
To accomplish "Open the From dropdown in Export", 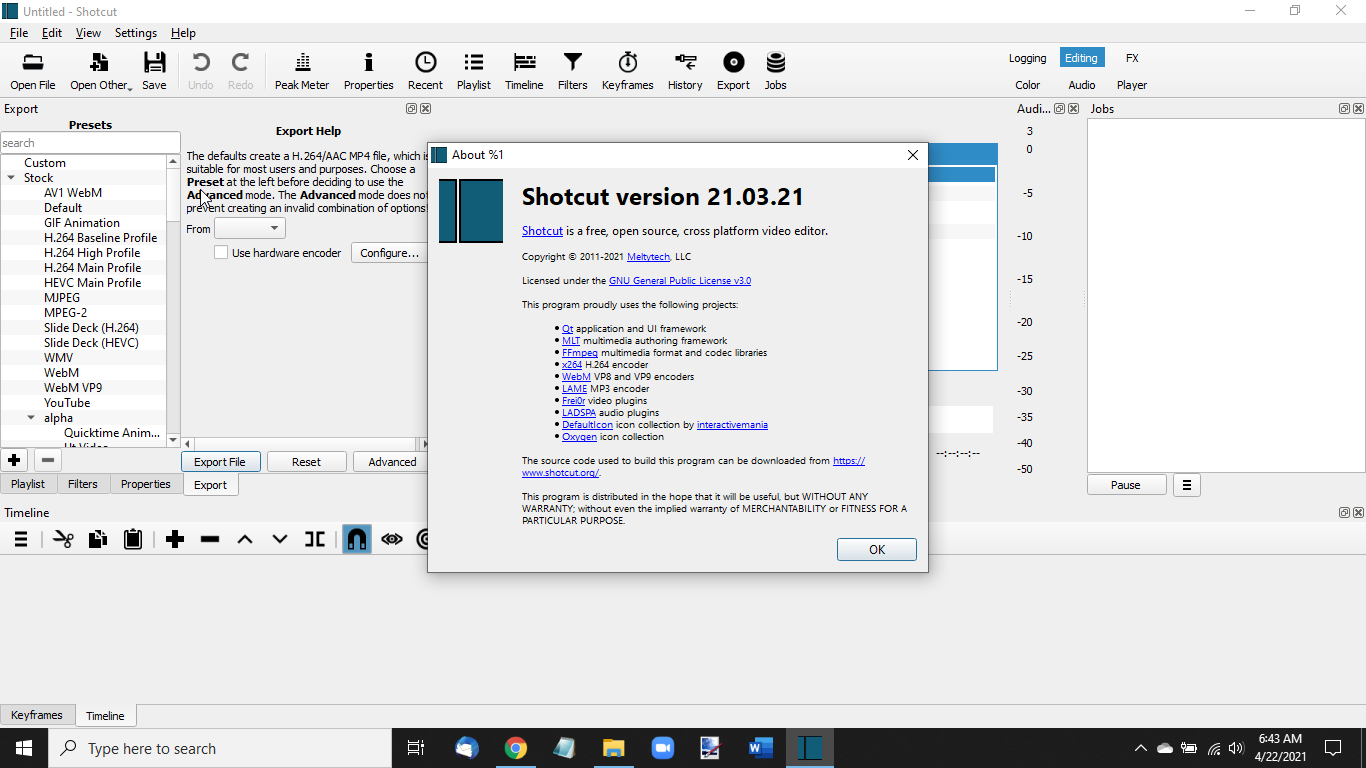I will click(250, 229).
